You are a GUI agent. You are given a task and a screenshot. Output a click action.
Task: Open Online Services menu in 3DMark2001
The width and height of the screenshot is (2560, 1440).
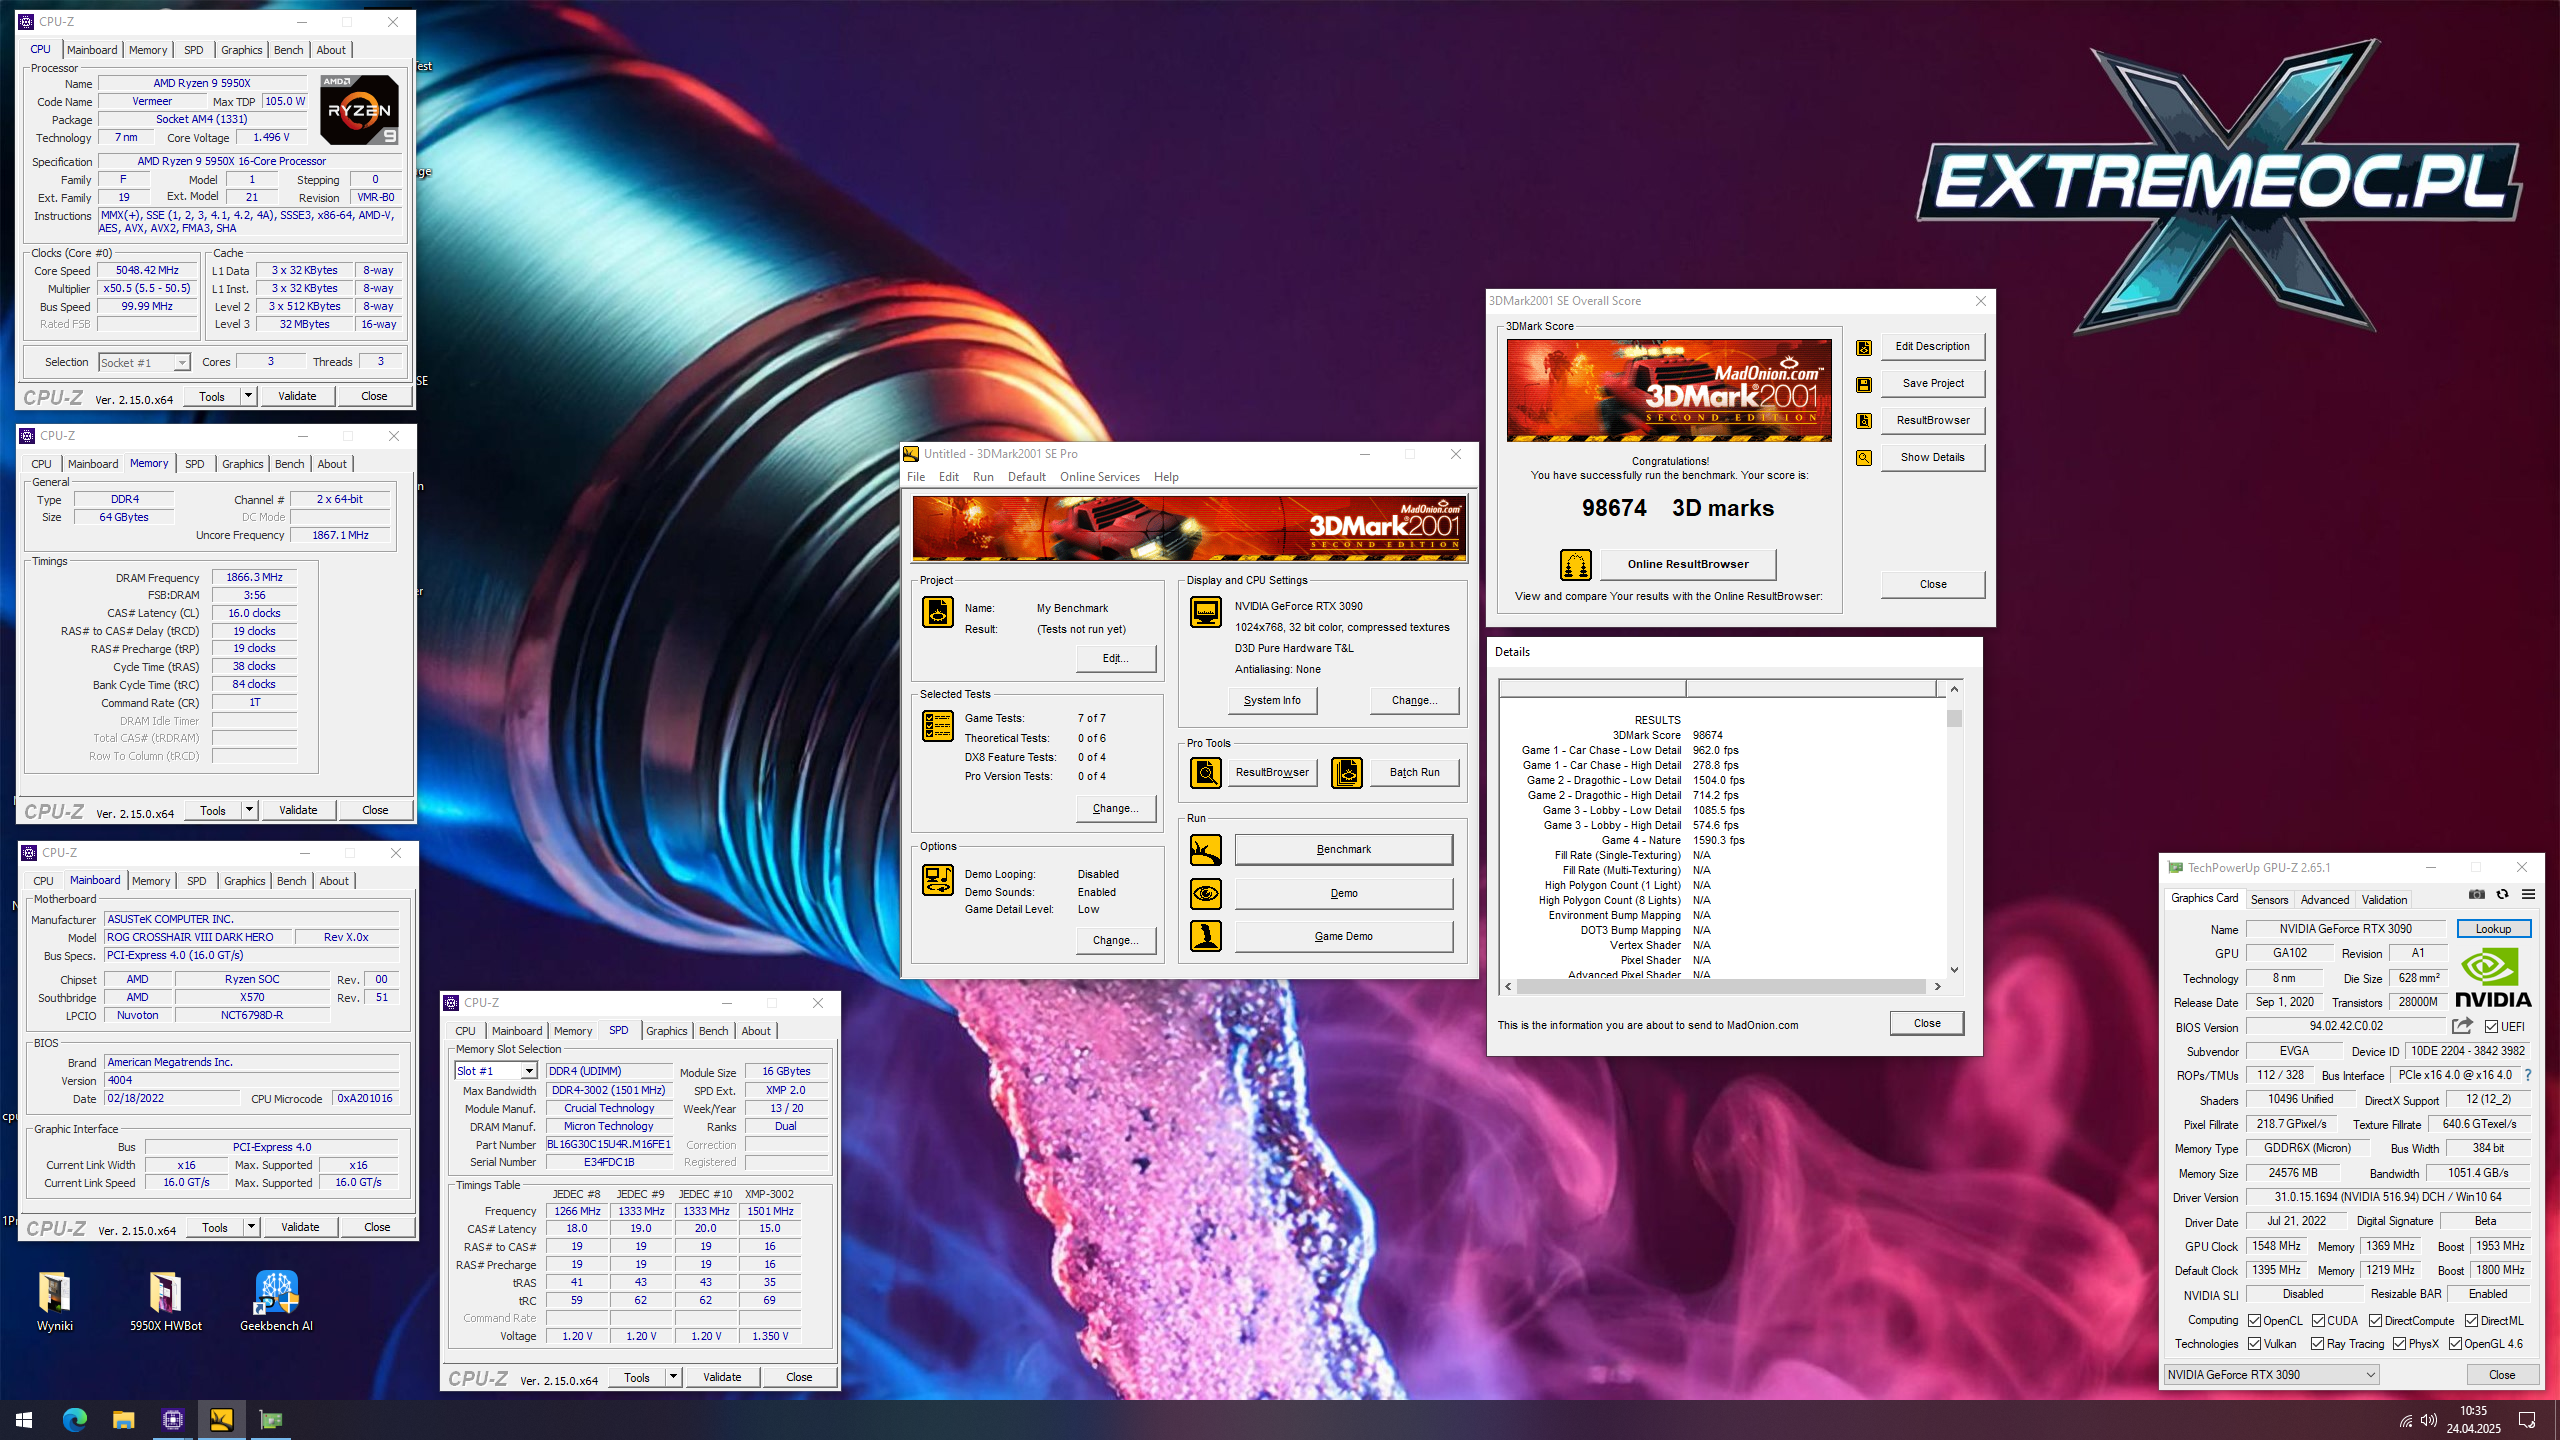tap(1100, 477)
